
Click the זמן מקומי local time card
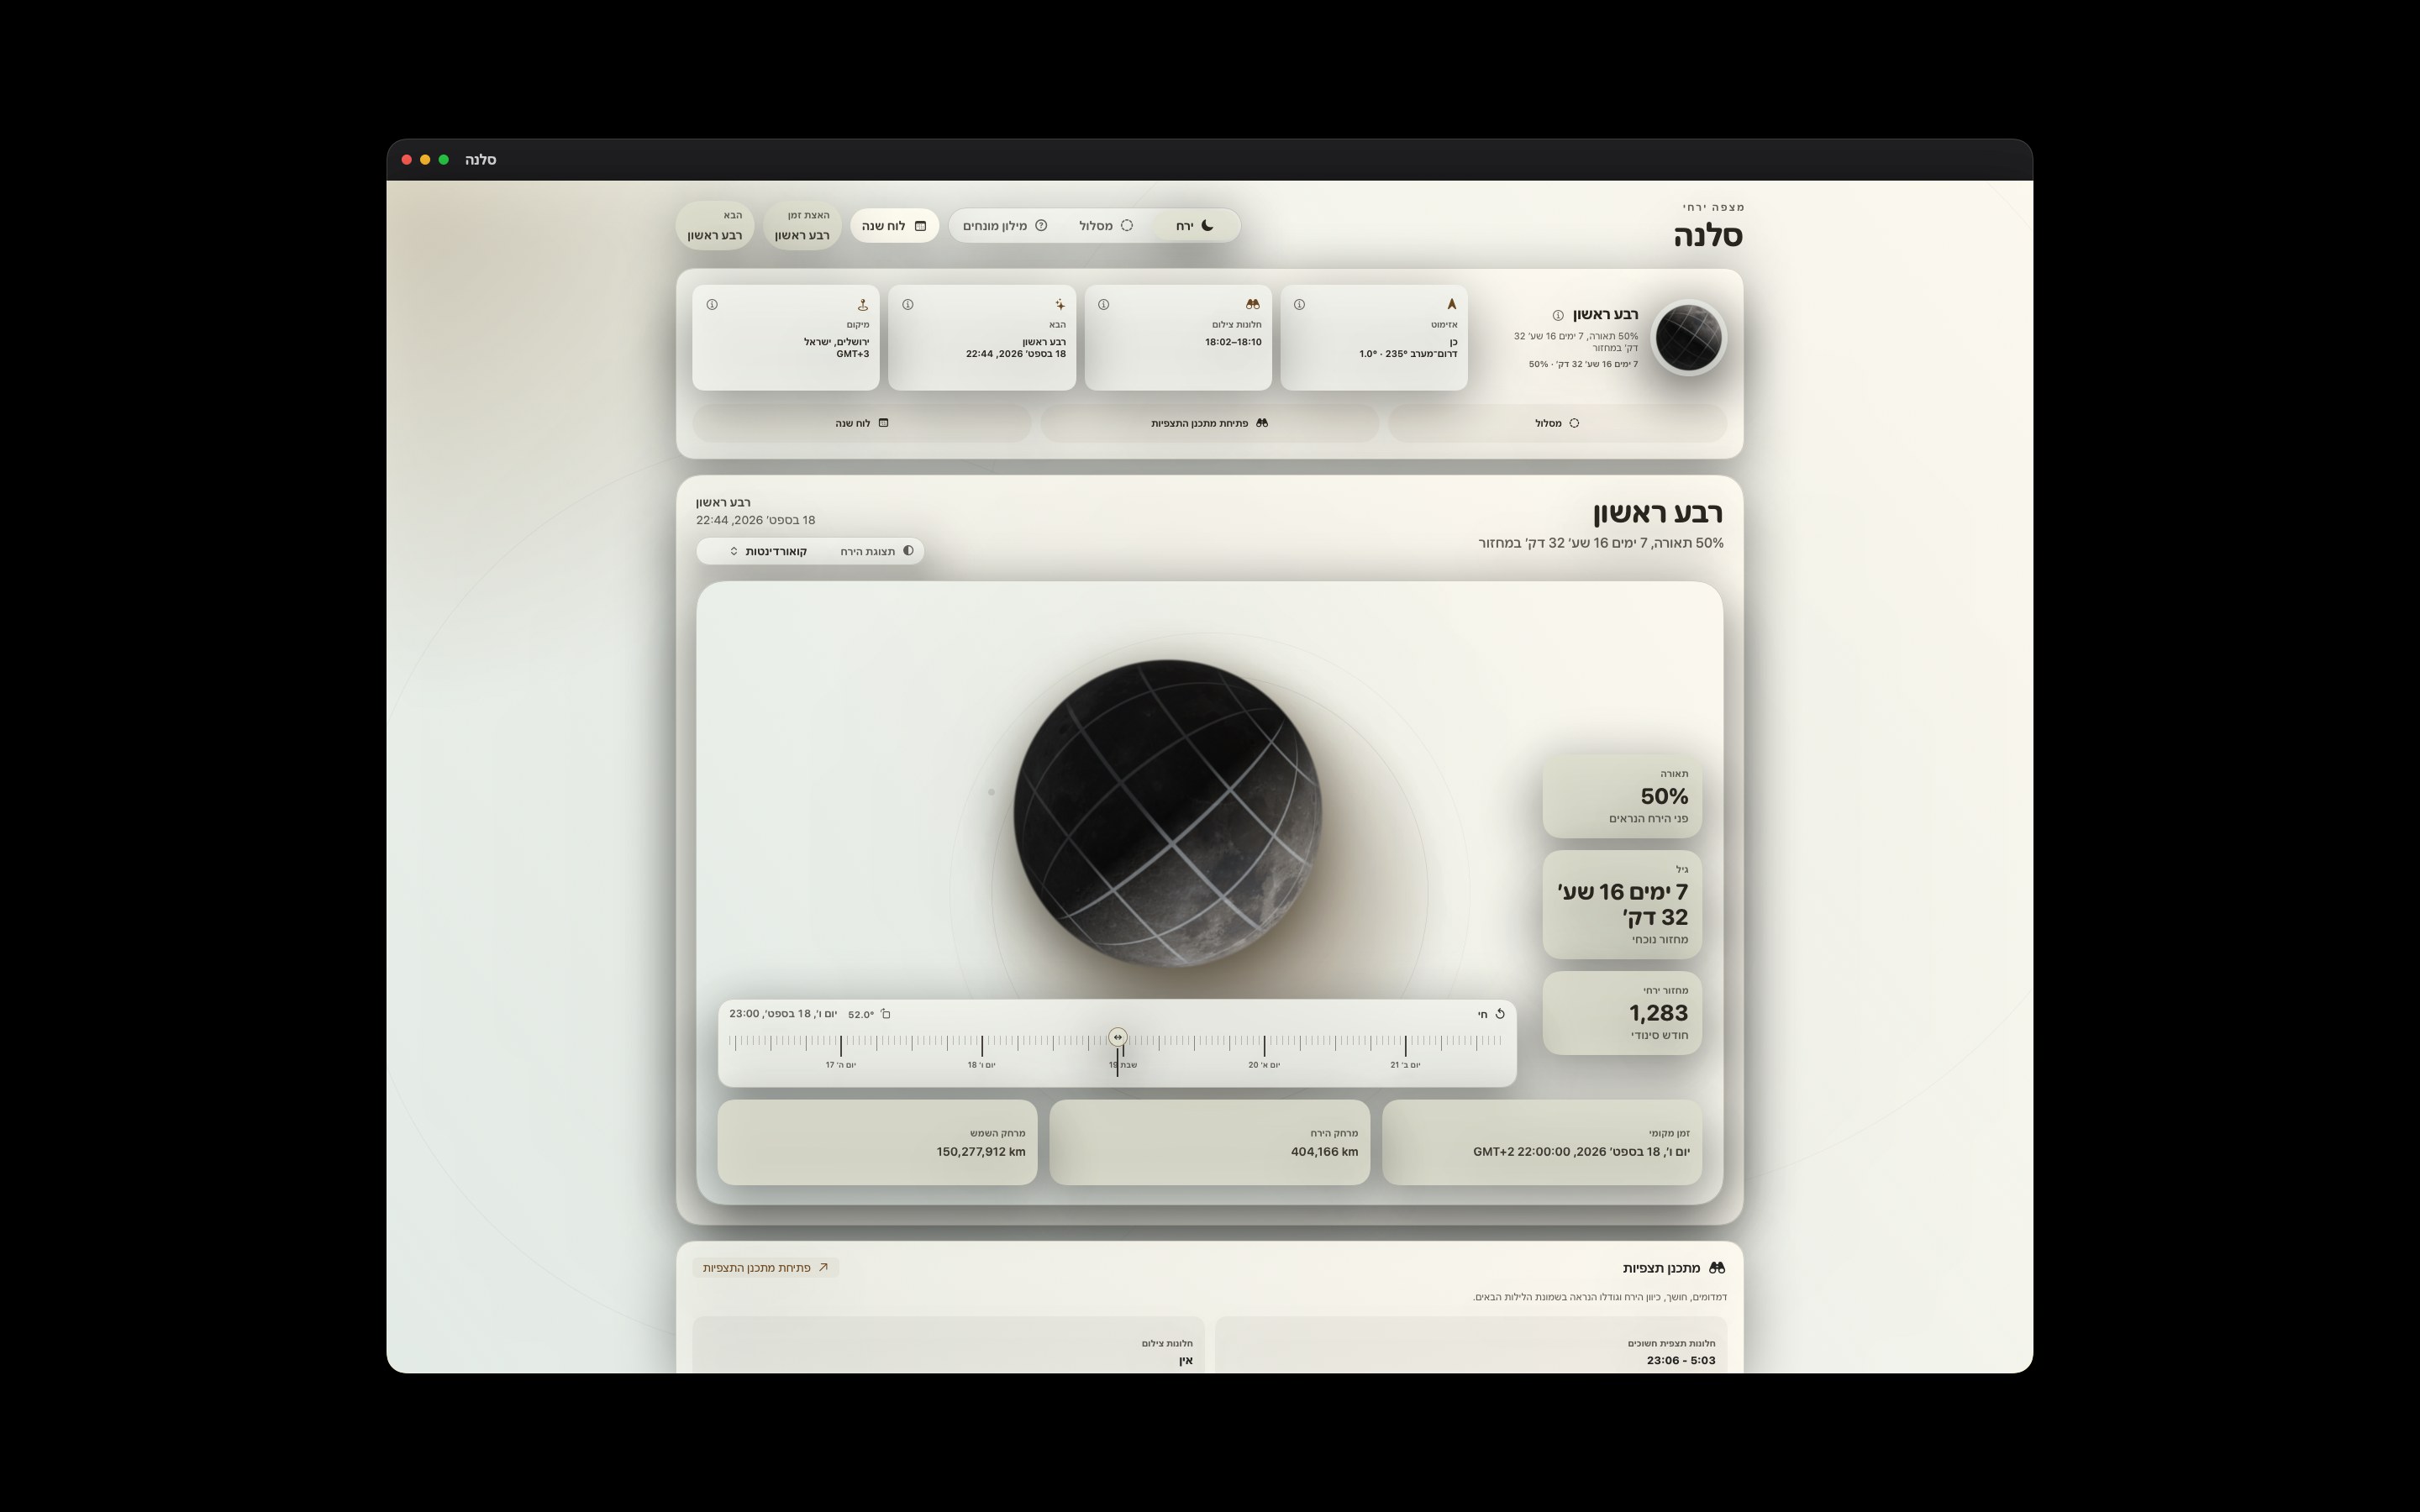[1542, 1142]
